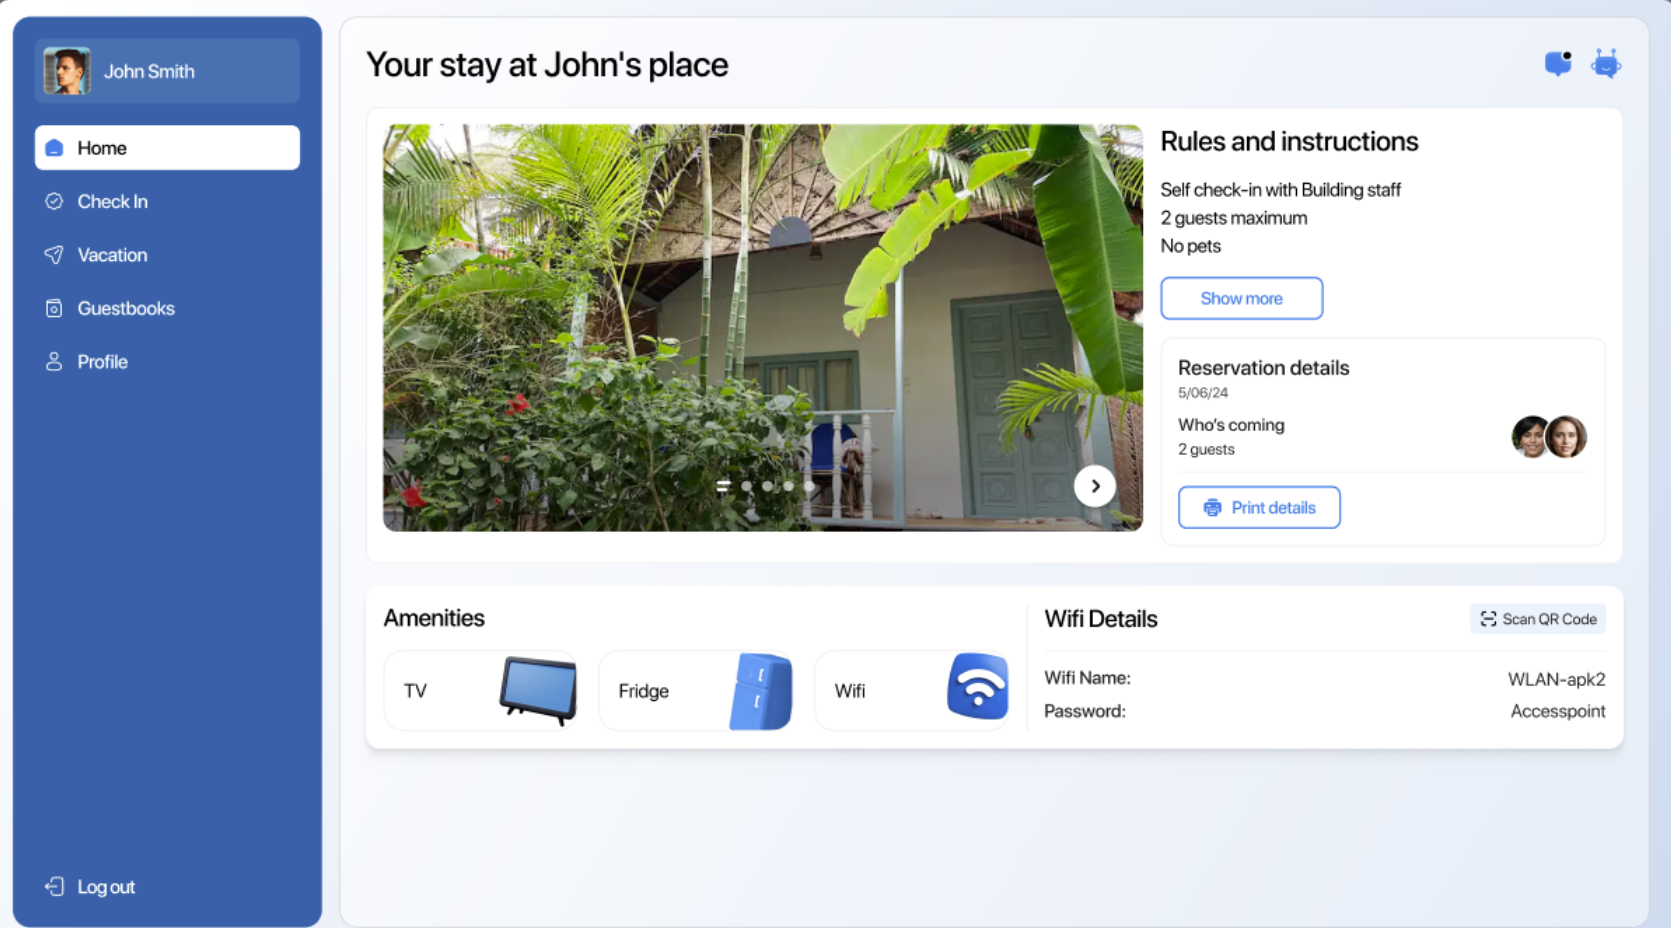The image size is (1671, 928).
Task: Click the Log out door icon
Action: pos(54,887)
